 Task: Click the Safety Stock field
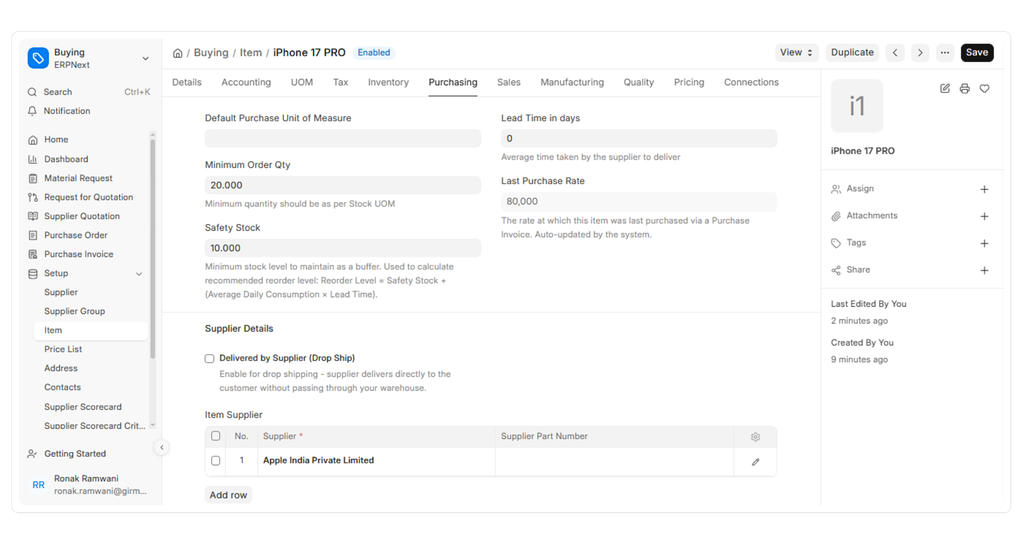[343, 248]
